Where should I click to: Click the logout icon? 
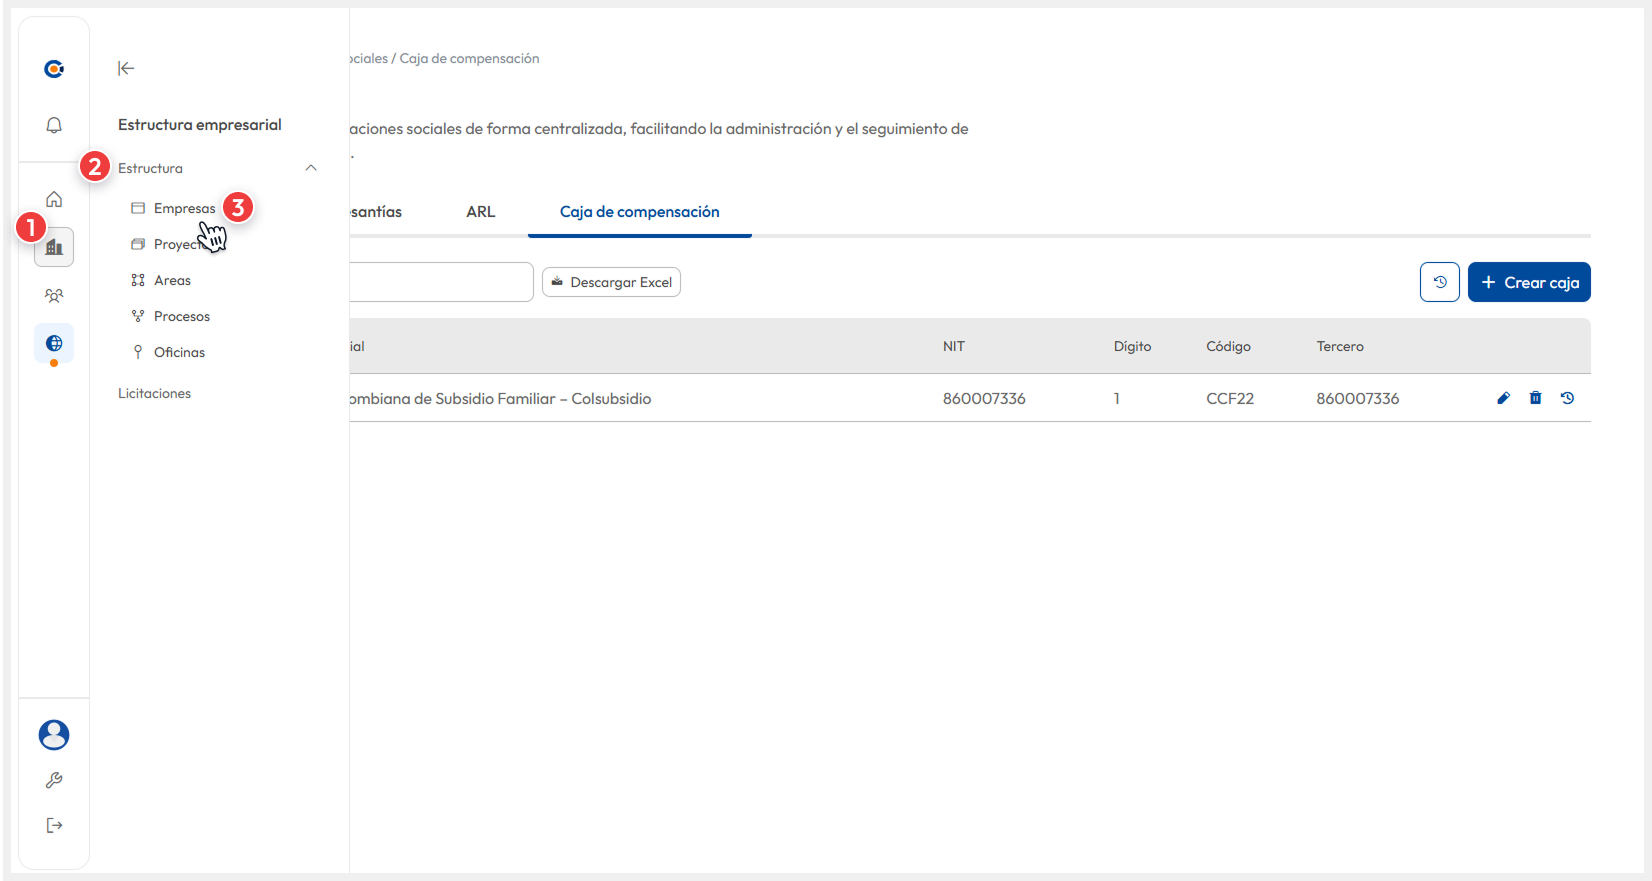point(54,825)
